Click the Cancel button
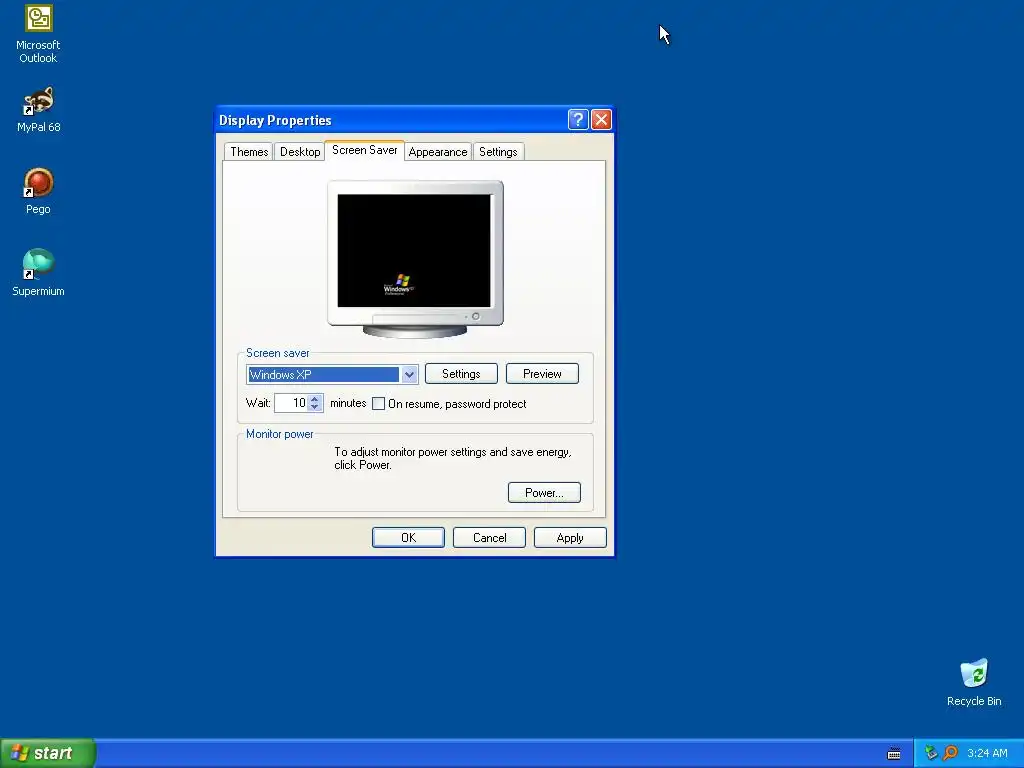1024x768 pixels. point(489,537)
